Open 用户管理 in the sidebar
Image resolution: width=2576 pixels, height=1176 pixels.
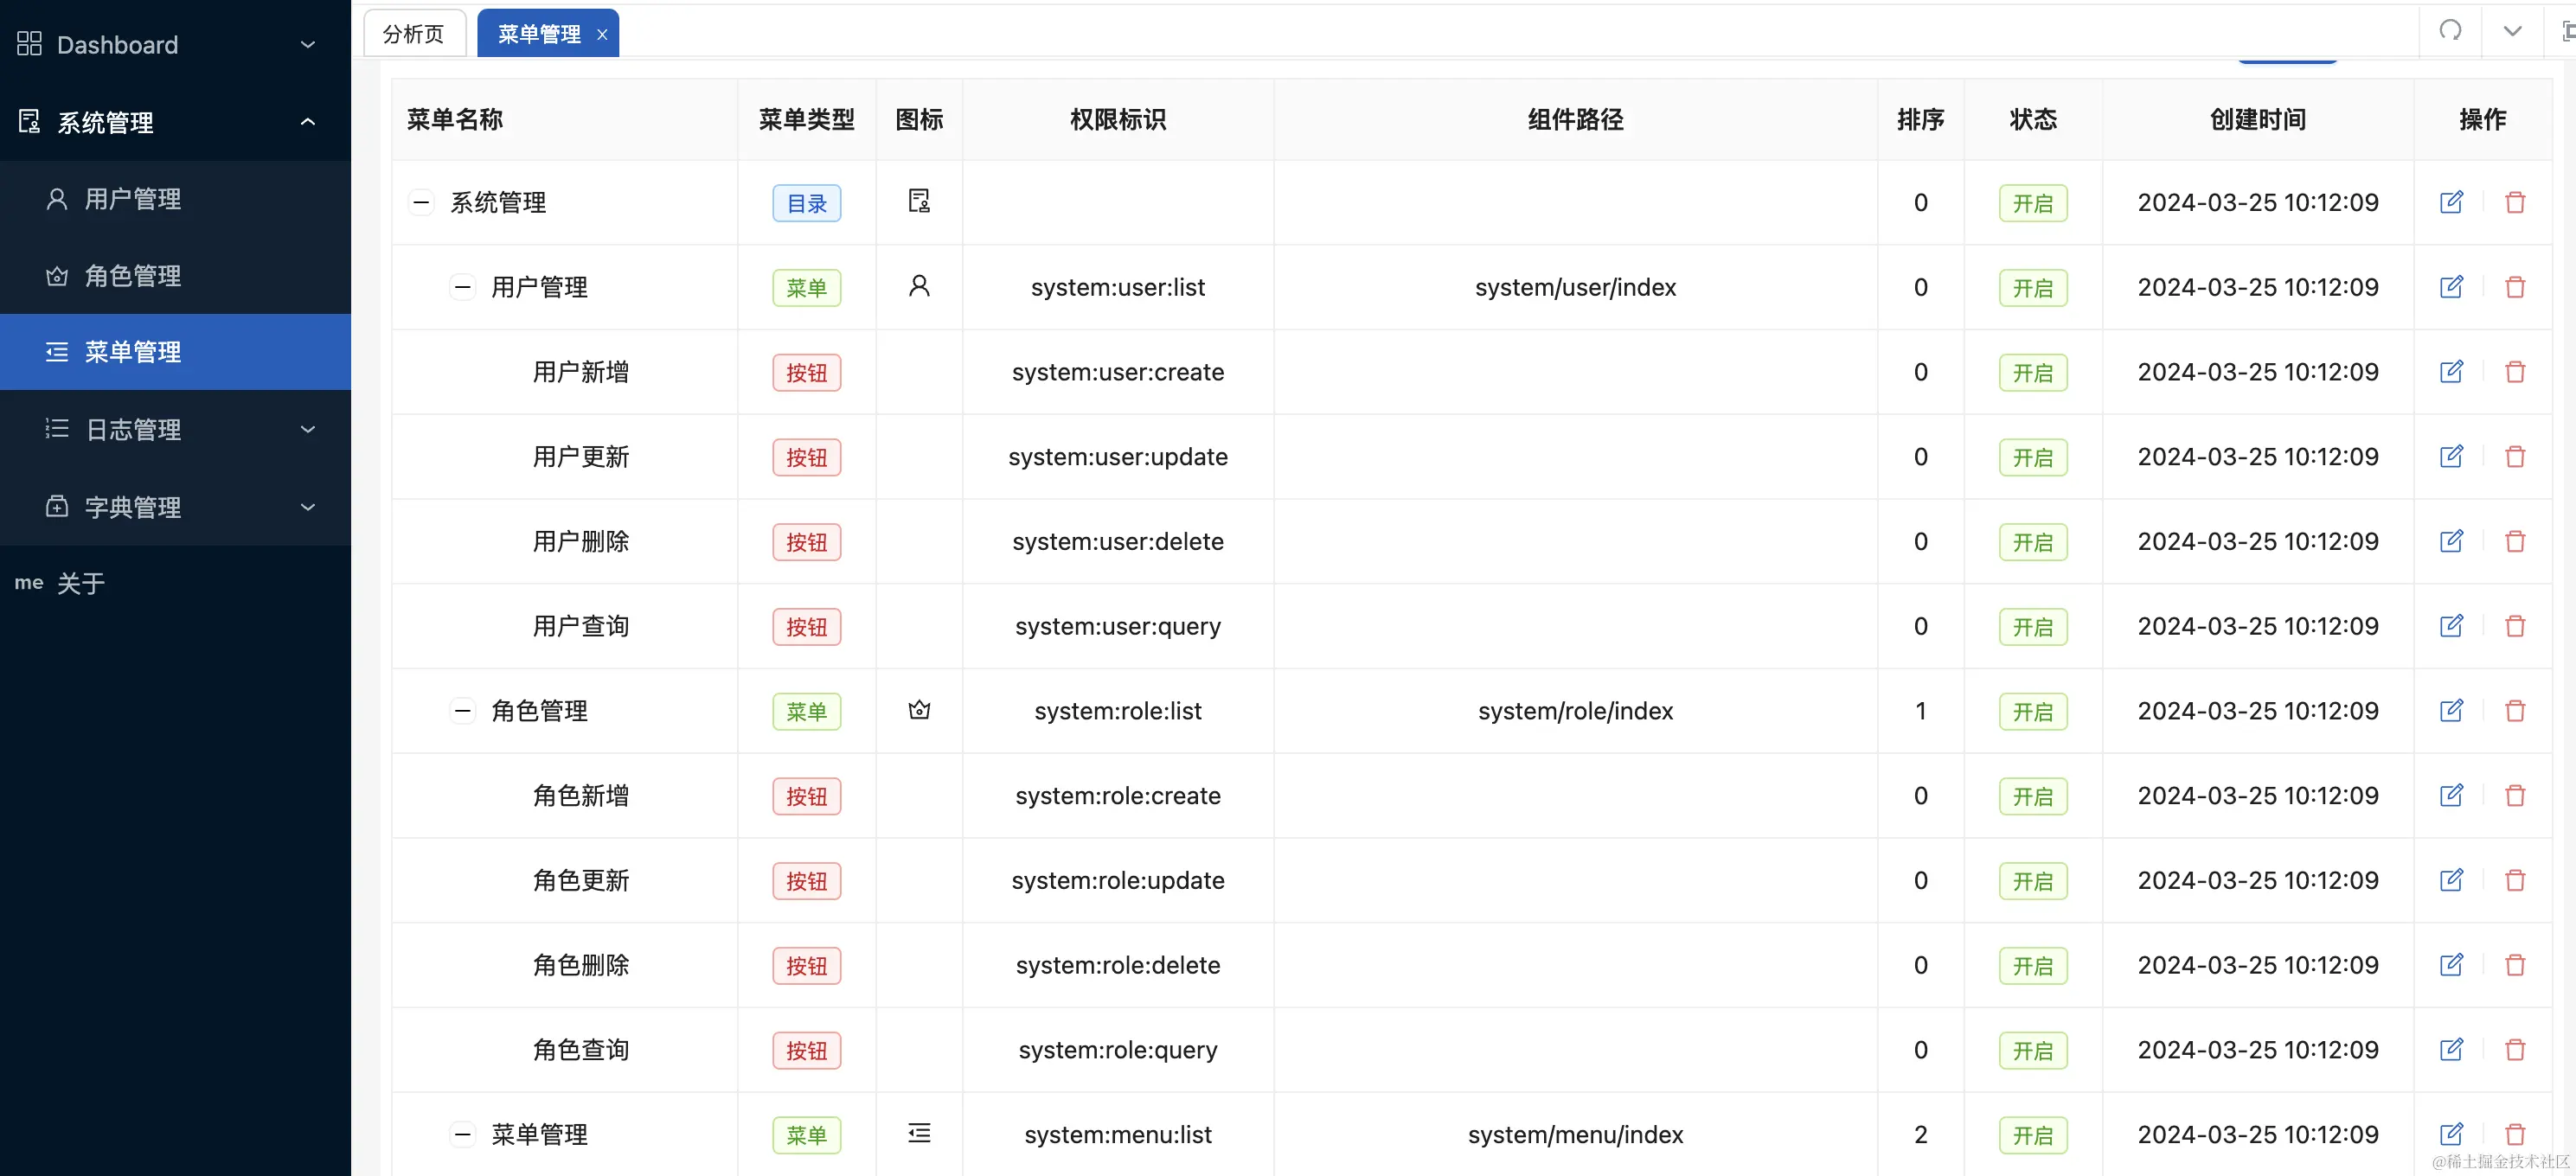coord(132,199)
